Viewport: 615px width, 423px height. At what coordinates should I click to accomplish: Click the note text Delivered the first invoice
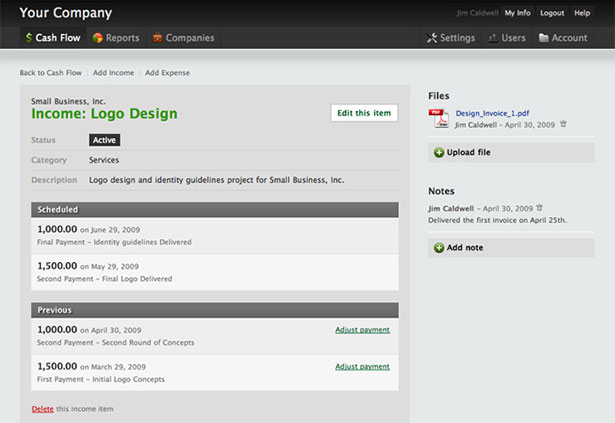point(497,220)
